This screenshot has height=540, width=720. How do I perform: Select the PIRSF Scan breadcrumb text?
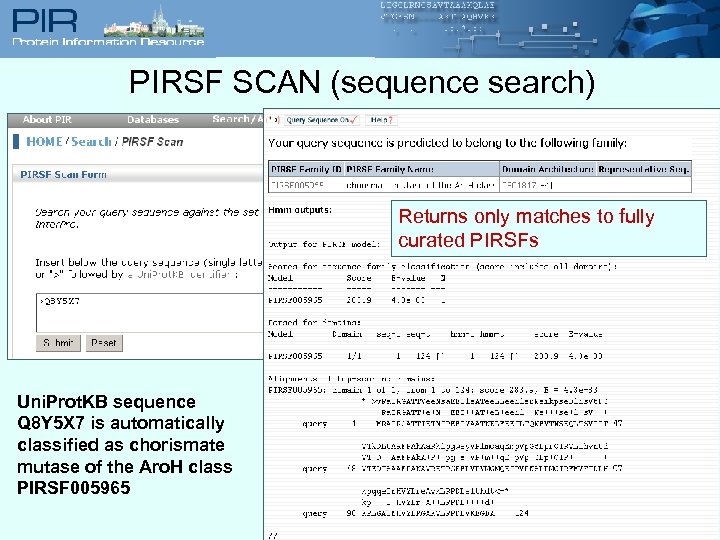click(x=152, y=142)
